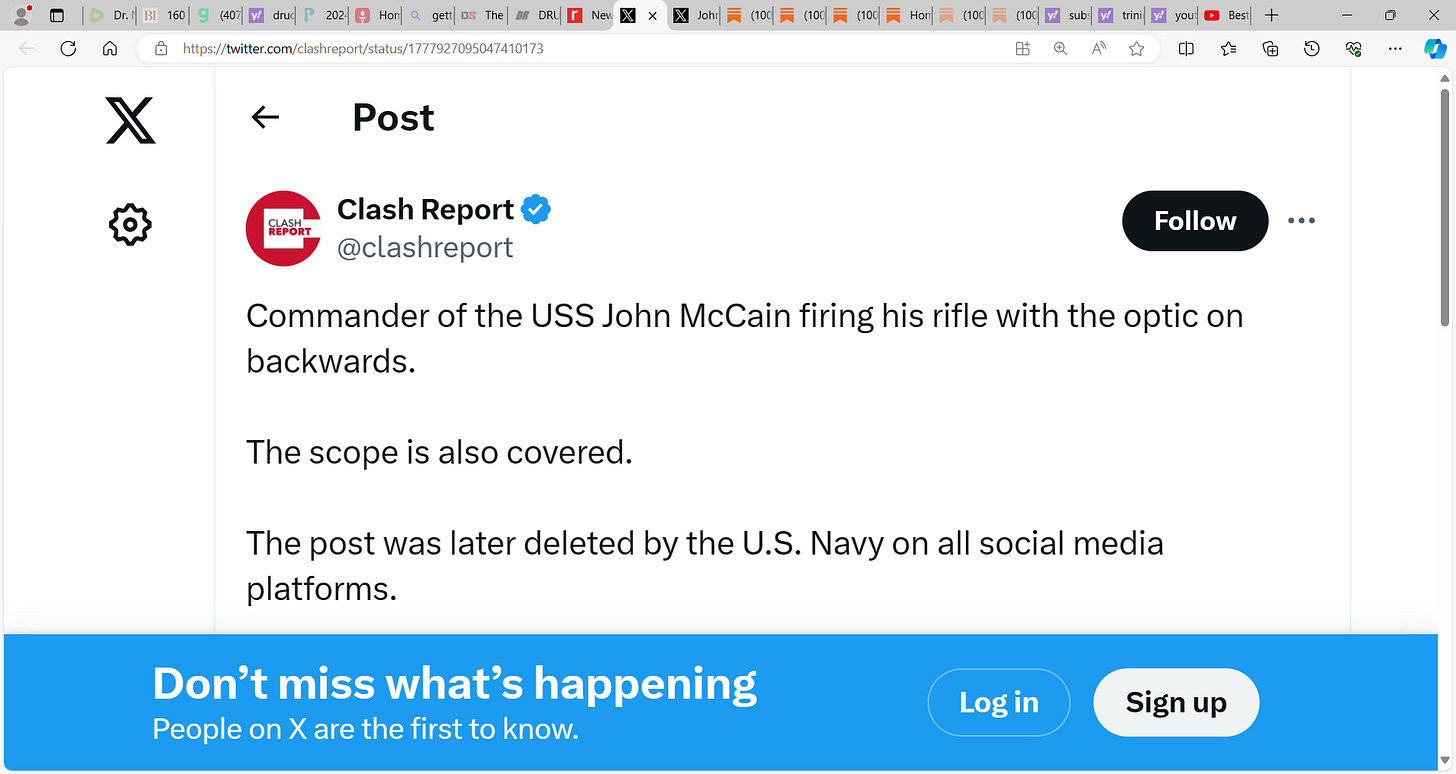This screenshot has width=1456, height=774.
Task: Select the Log in button
Action: click(998, 702)
